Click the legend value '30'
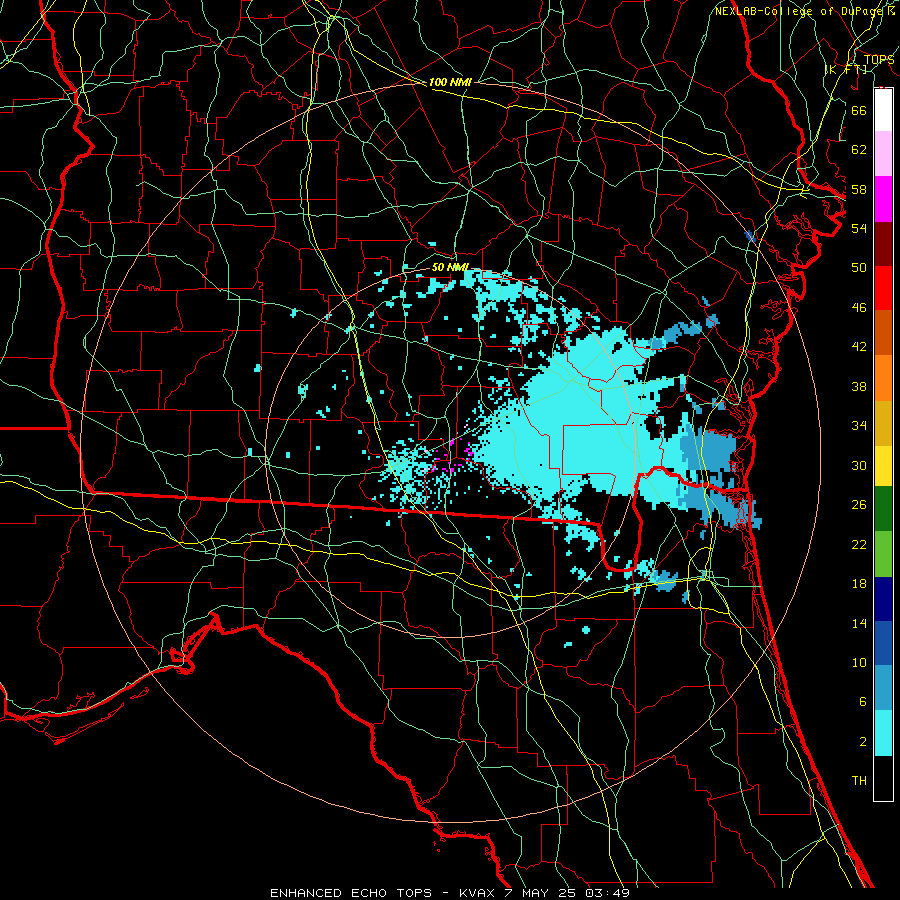 [x=859, y=465]
